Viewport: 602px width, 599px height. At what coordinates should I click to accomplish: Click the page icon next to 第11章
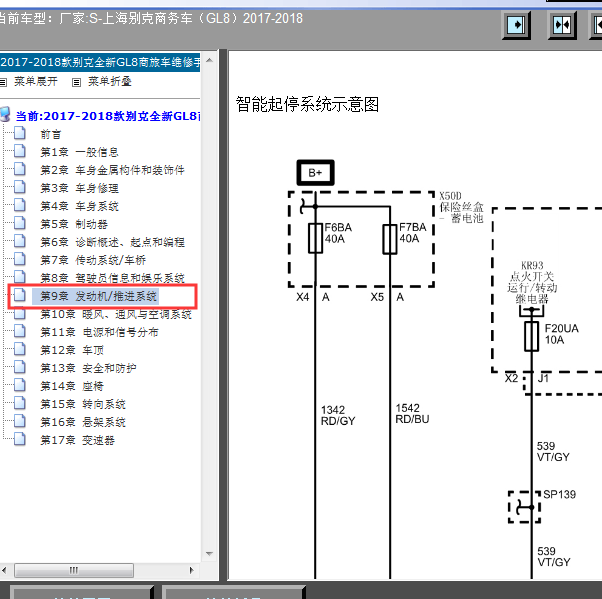point(20,331)
